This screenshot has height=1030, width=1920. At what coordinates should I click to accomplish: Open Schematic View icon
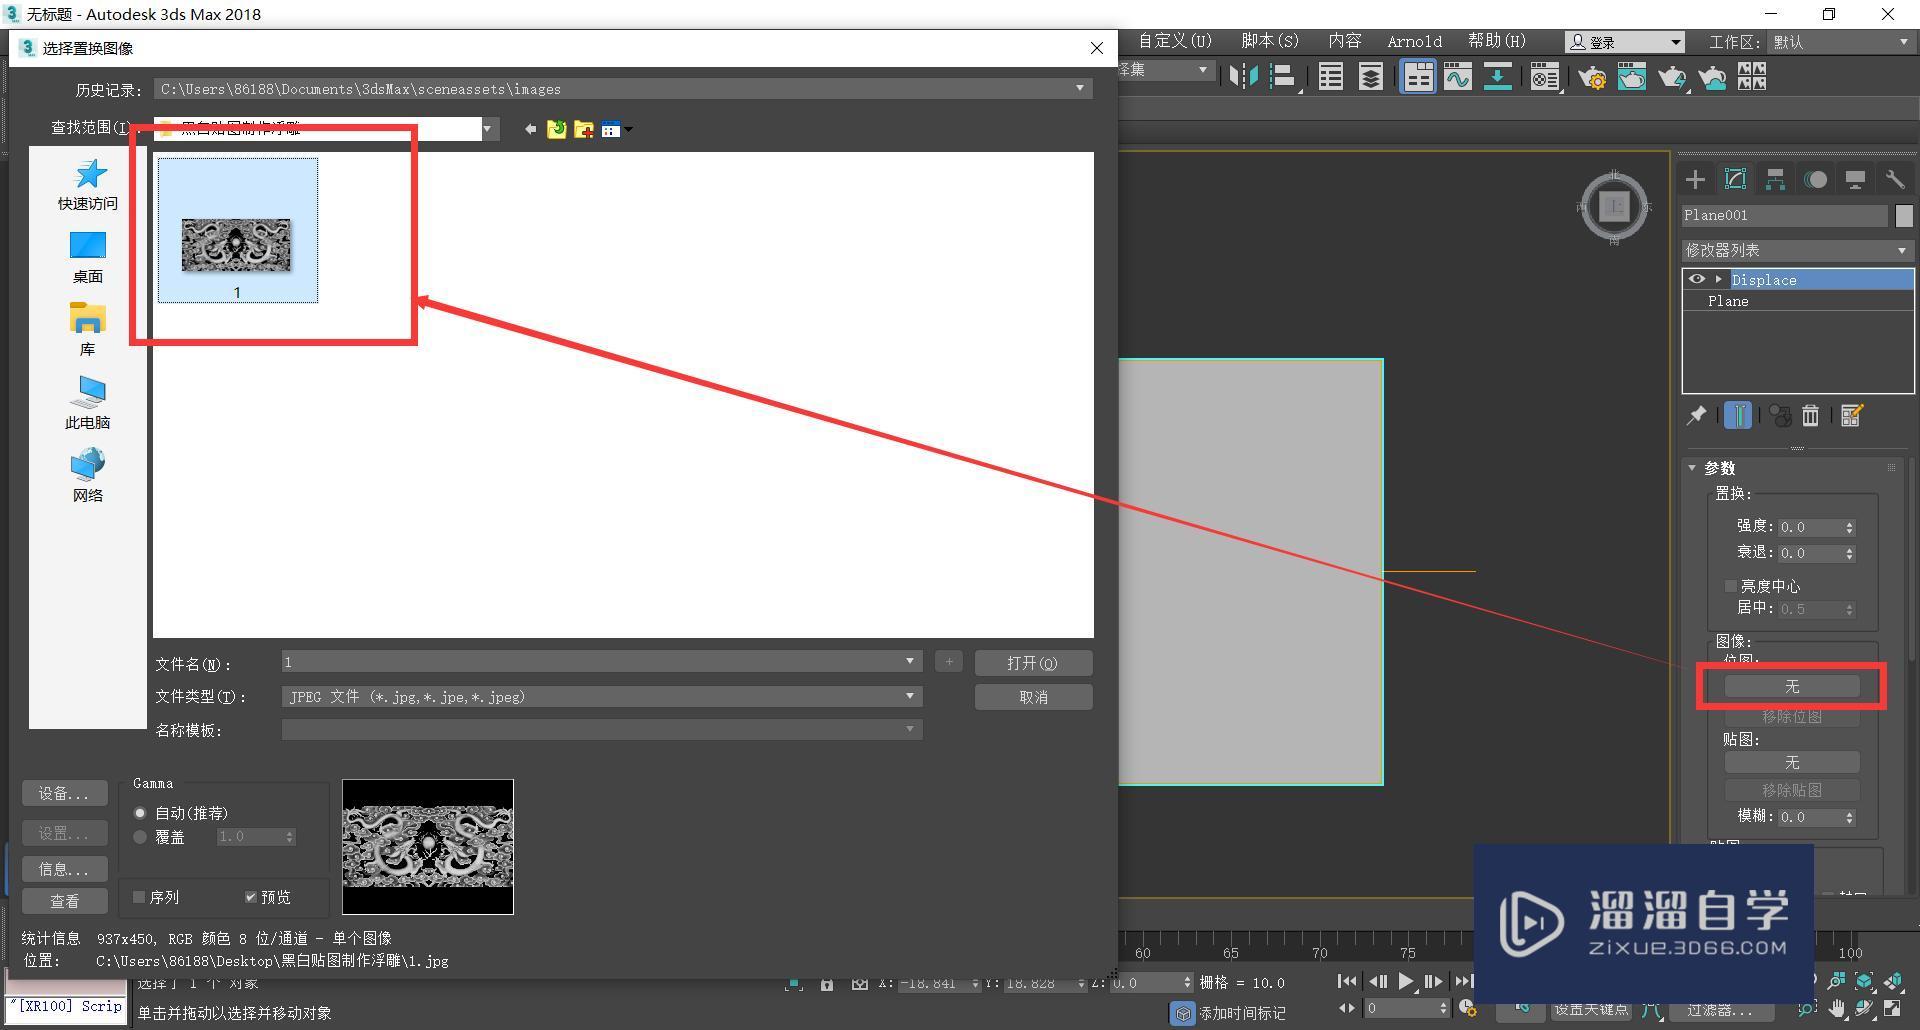(x=1497, y=76)
